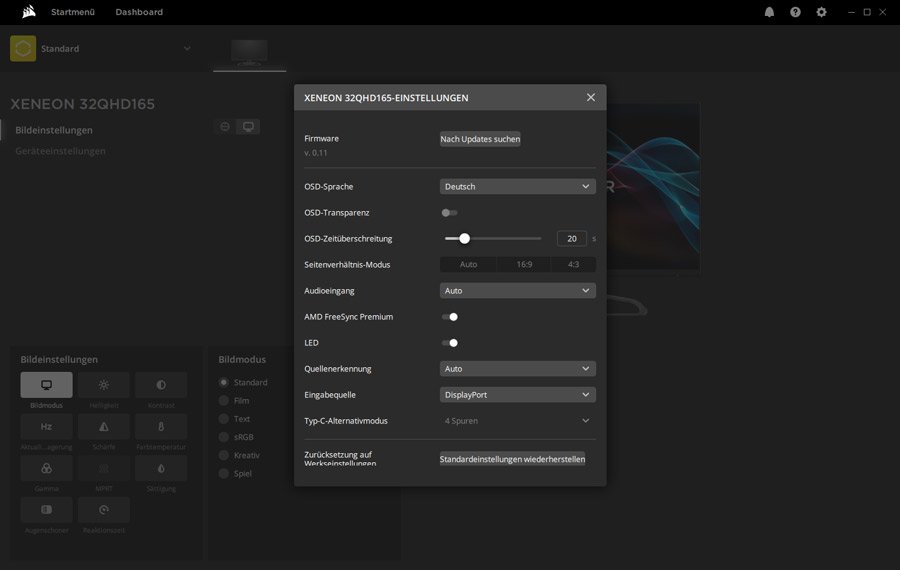Screen dimensions: 900x570
Task: Select Standard picture mode radio button
Action: (224, 382)
